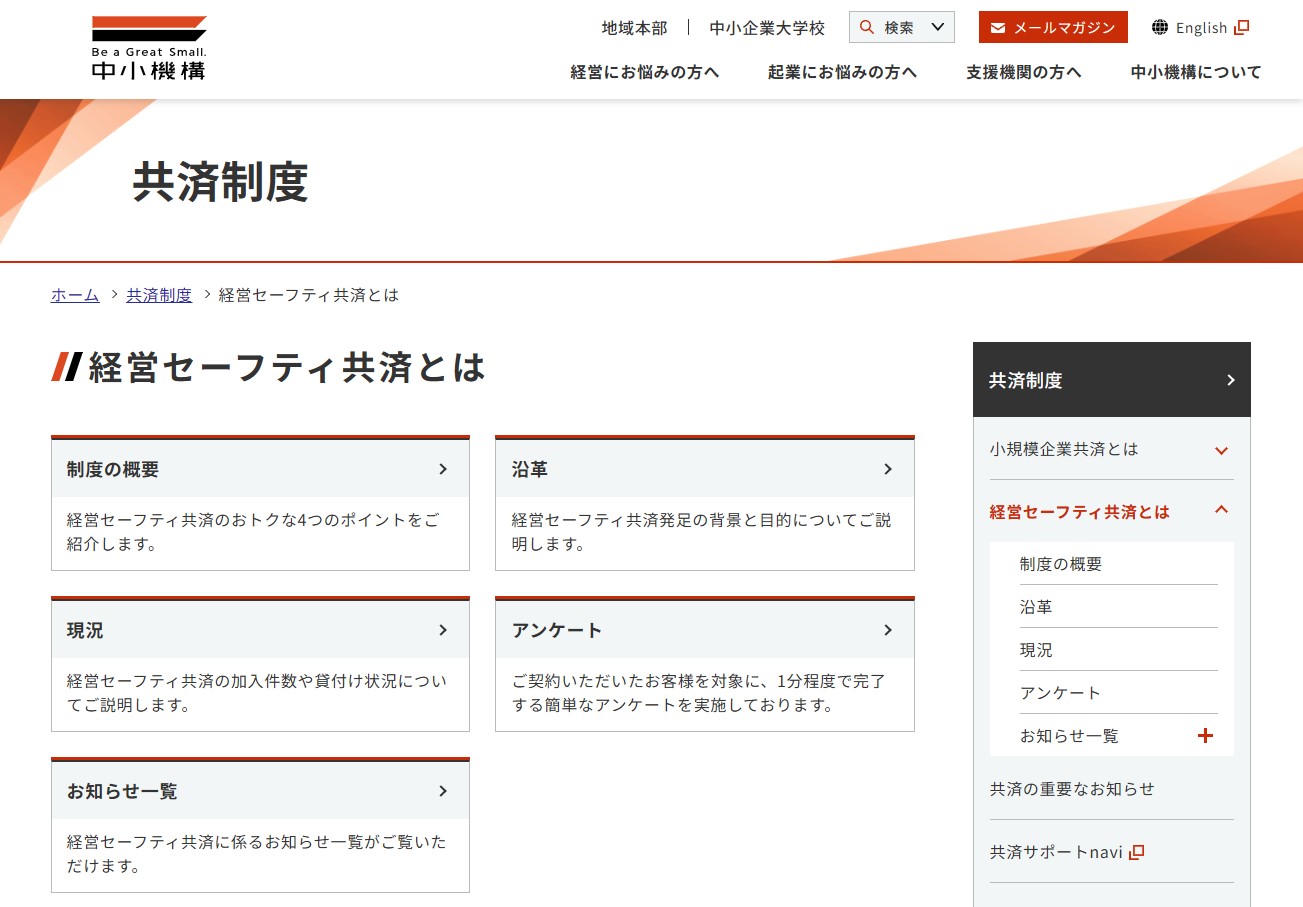Open the 経営にお悩みの方へ menu

[x=645, y=72]
